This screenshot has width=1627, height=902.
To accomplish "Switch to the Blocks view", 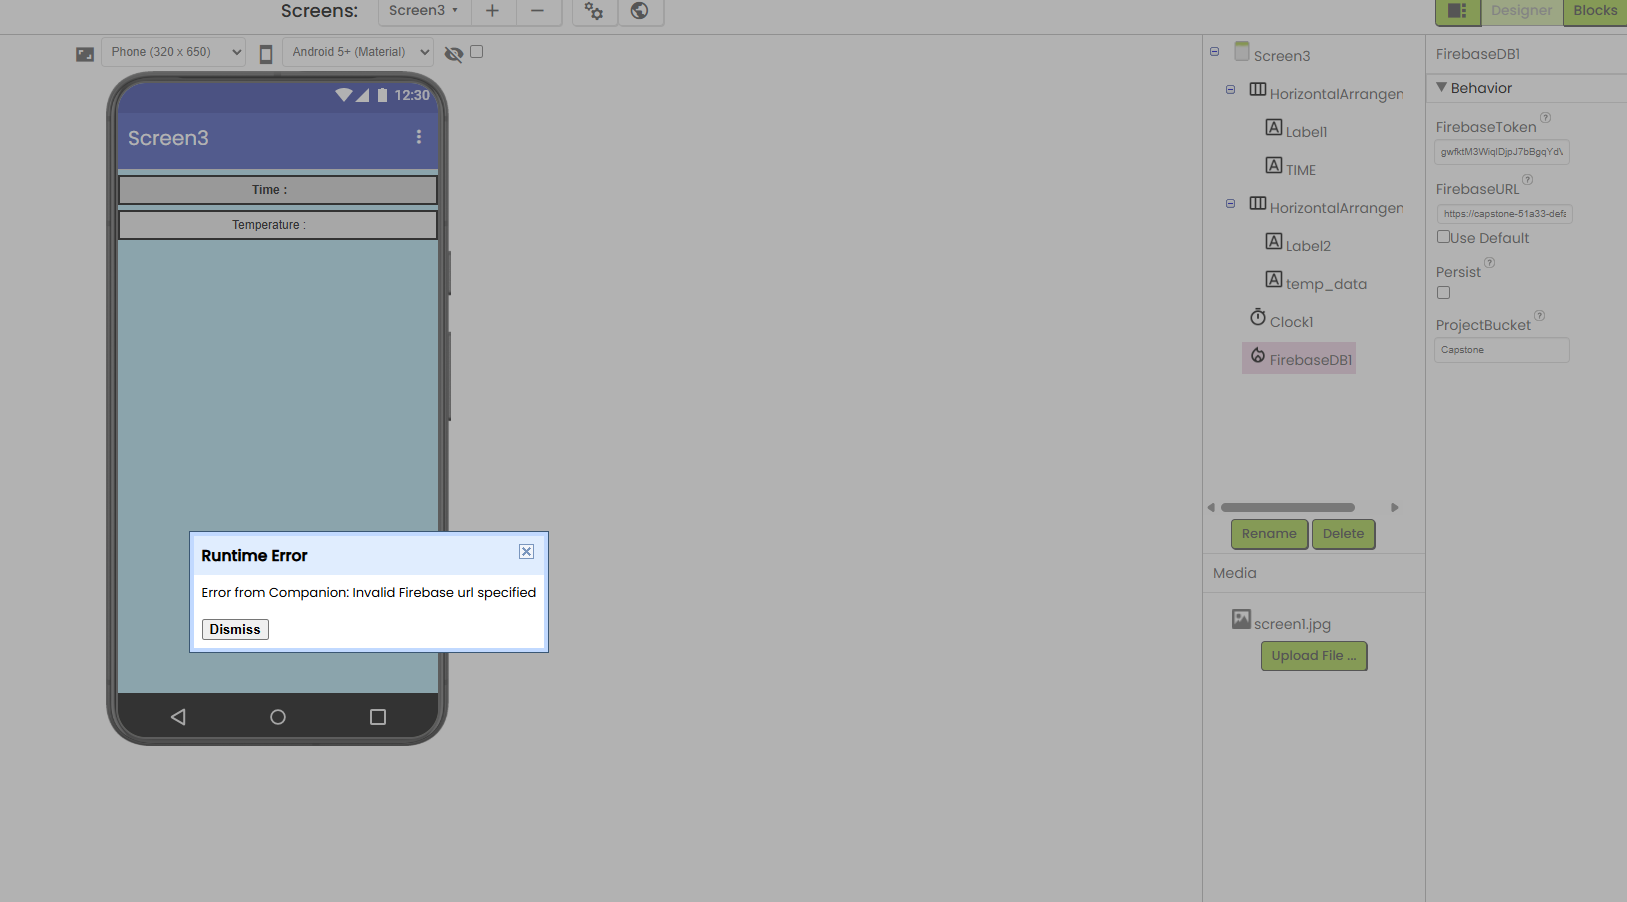I will pyautogui.click(x=1594, y=11).
